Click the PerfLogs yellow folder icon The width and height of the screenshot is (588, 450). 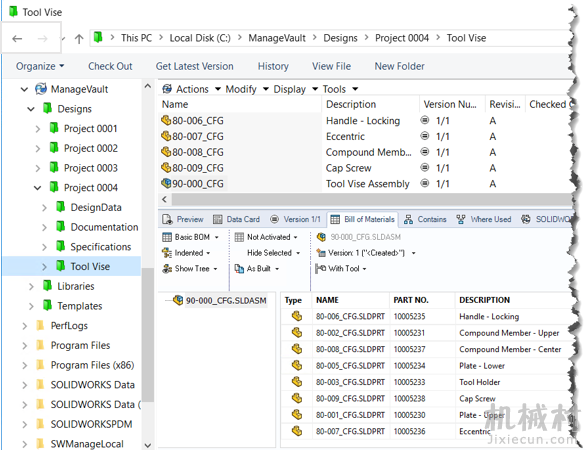[40, 325]
